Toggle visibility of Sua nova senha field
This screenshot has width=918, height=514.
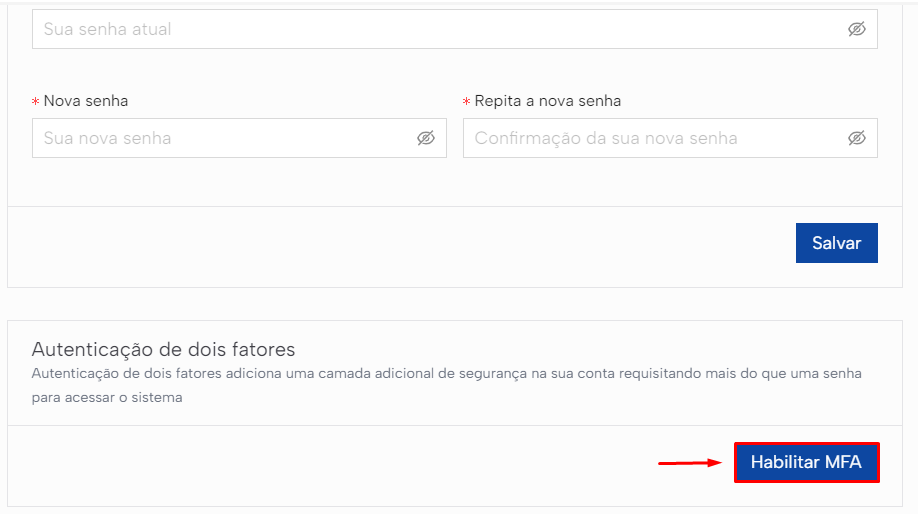426,138
